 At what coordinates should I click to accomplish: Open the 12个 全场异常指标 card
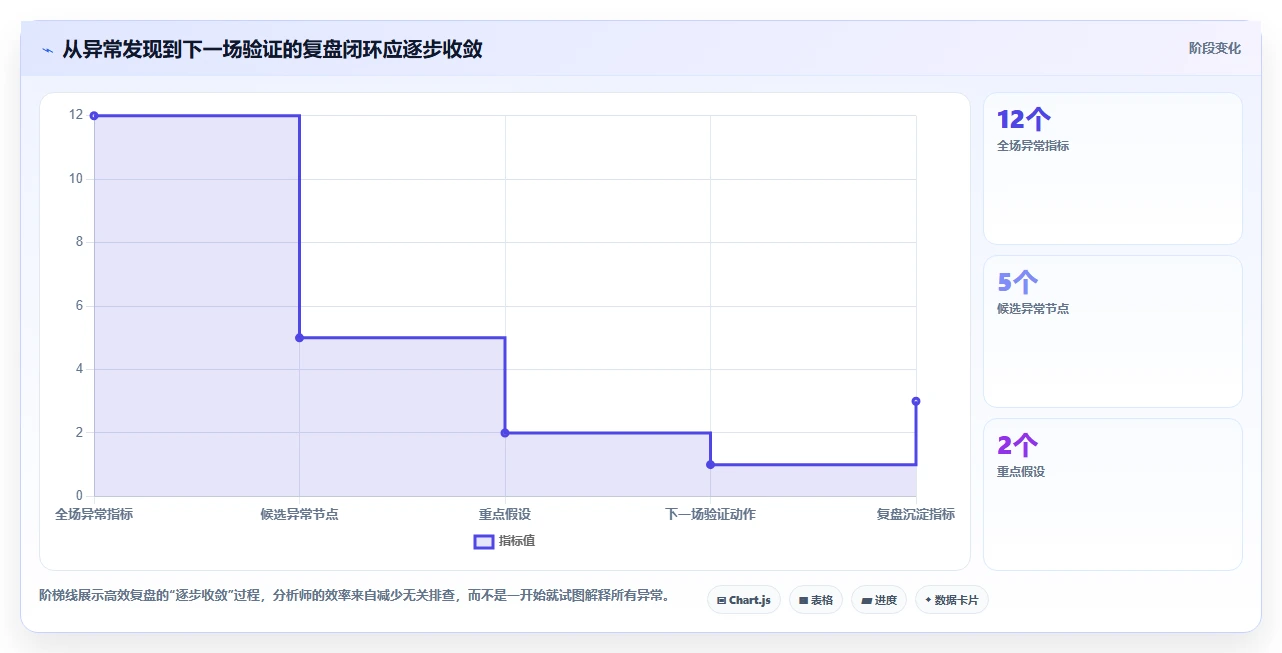click(1113, 169)
